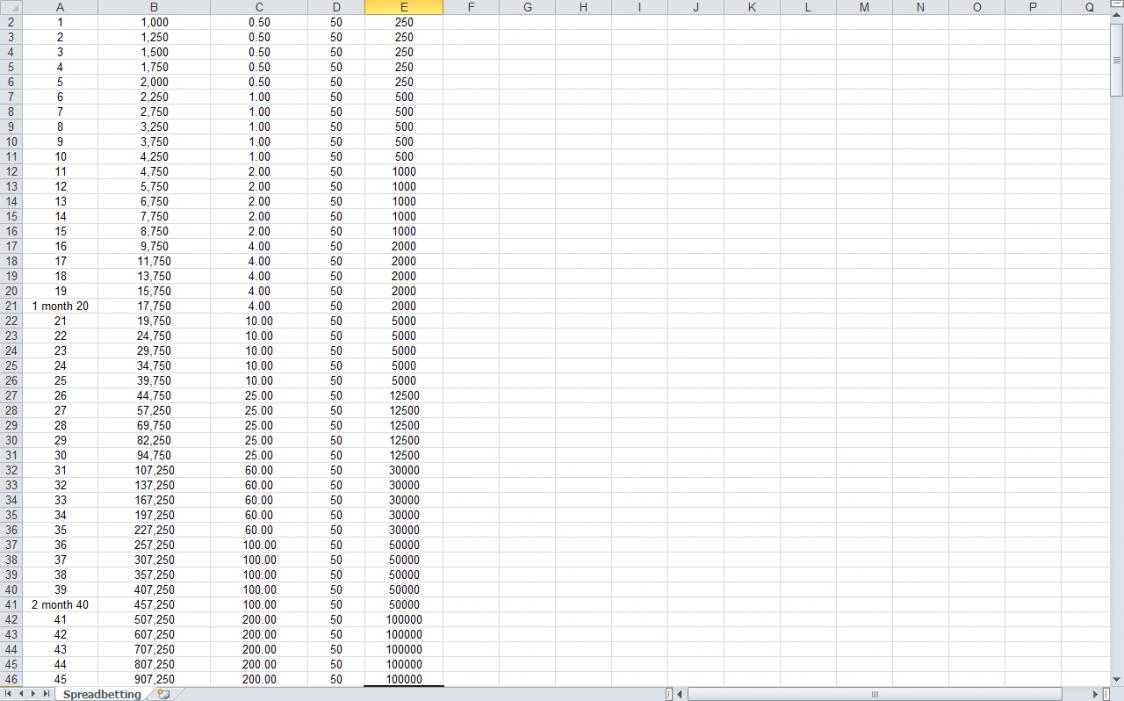Select the 1000 cell in row 16
Screen dimensions: 1124x701
point(404,232)
